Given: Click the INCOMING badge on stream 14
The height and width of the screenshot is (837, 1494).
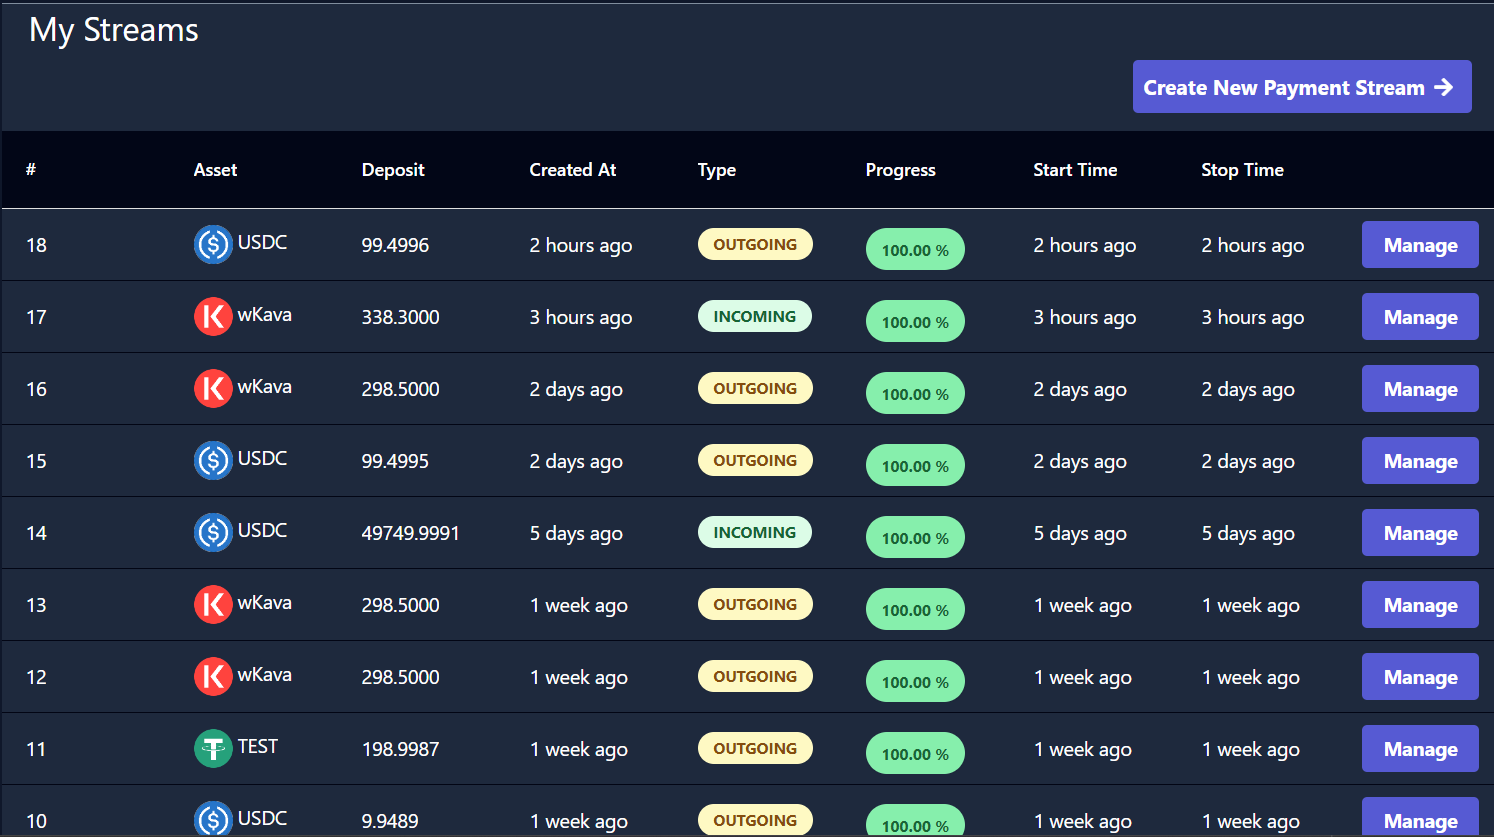Looking at the screenshot, I should click(x=755, y=532).
